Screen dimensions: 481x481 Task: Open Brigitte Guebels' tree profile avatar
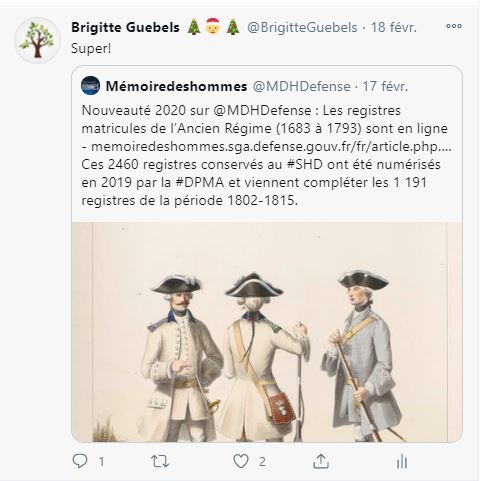(37, 40)
